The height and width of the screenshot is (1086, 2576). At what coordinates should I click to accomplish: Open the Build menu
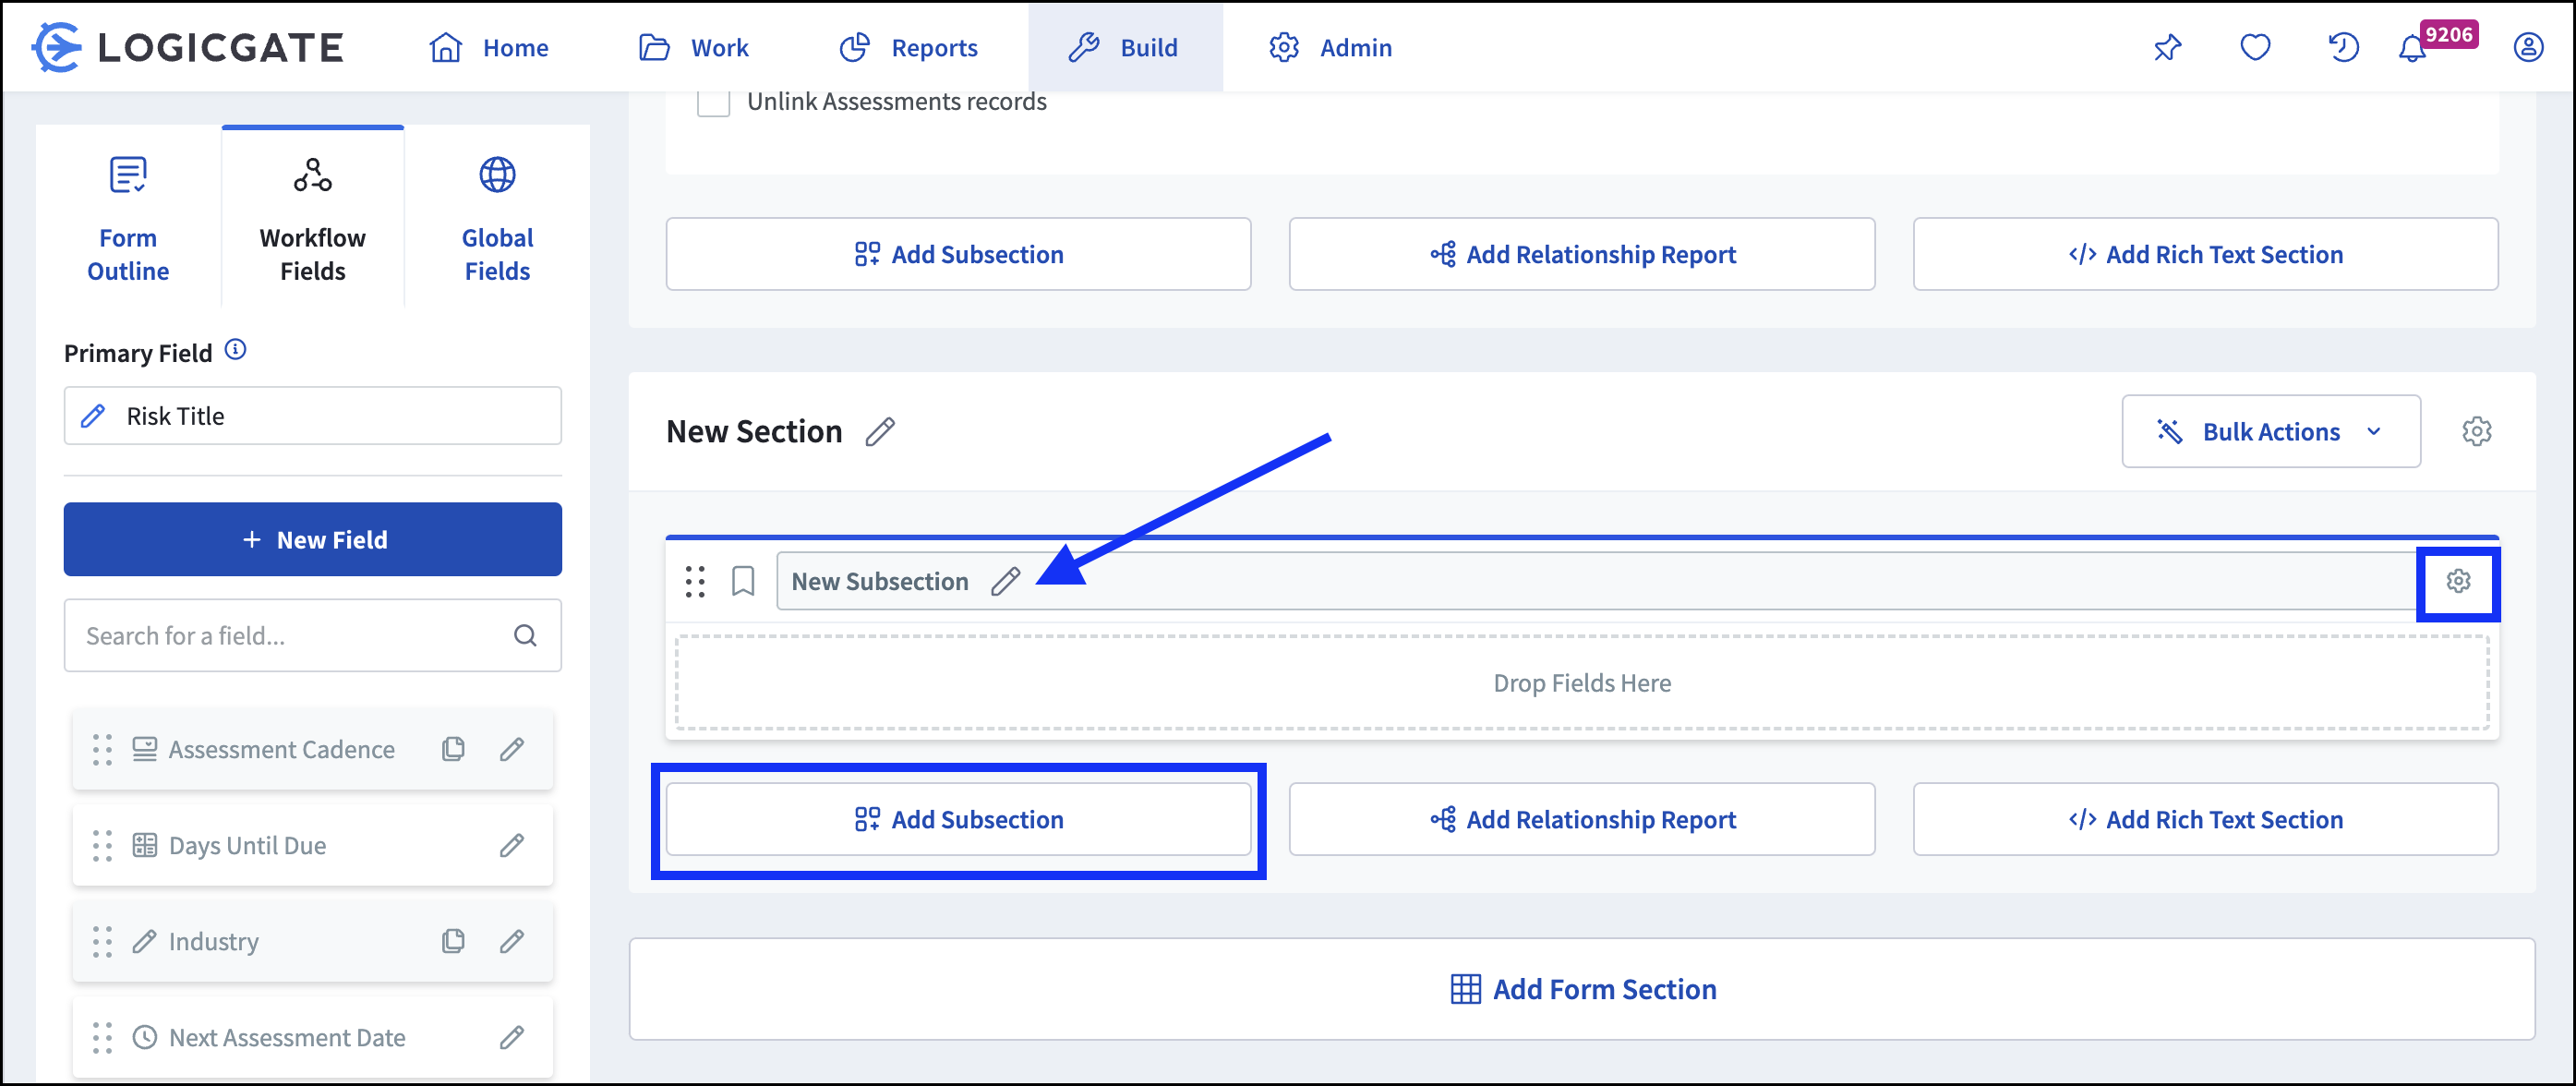pos(1123,47)
